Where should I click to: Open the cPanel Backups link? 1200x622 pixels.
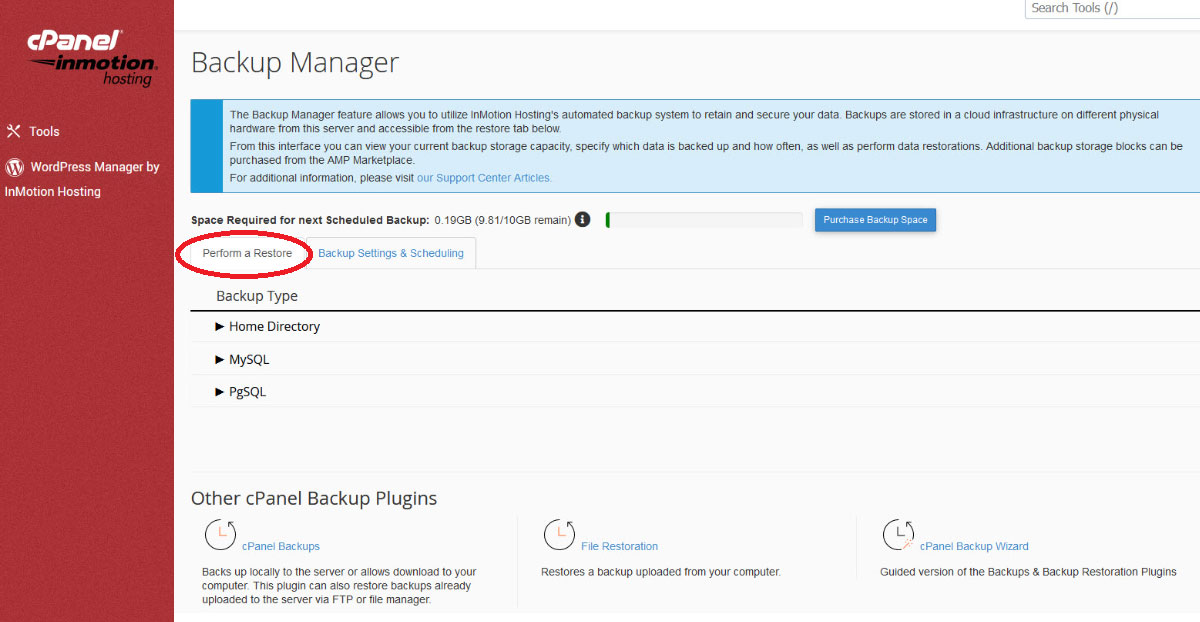281,546
